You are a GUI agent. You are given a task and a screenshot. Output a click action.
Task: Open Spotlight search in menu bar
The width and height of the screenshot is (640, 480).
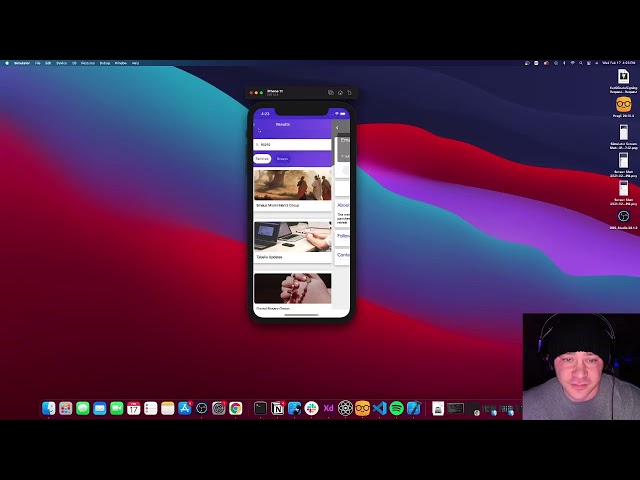pyautogui.click(x=580, y=63)
